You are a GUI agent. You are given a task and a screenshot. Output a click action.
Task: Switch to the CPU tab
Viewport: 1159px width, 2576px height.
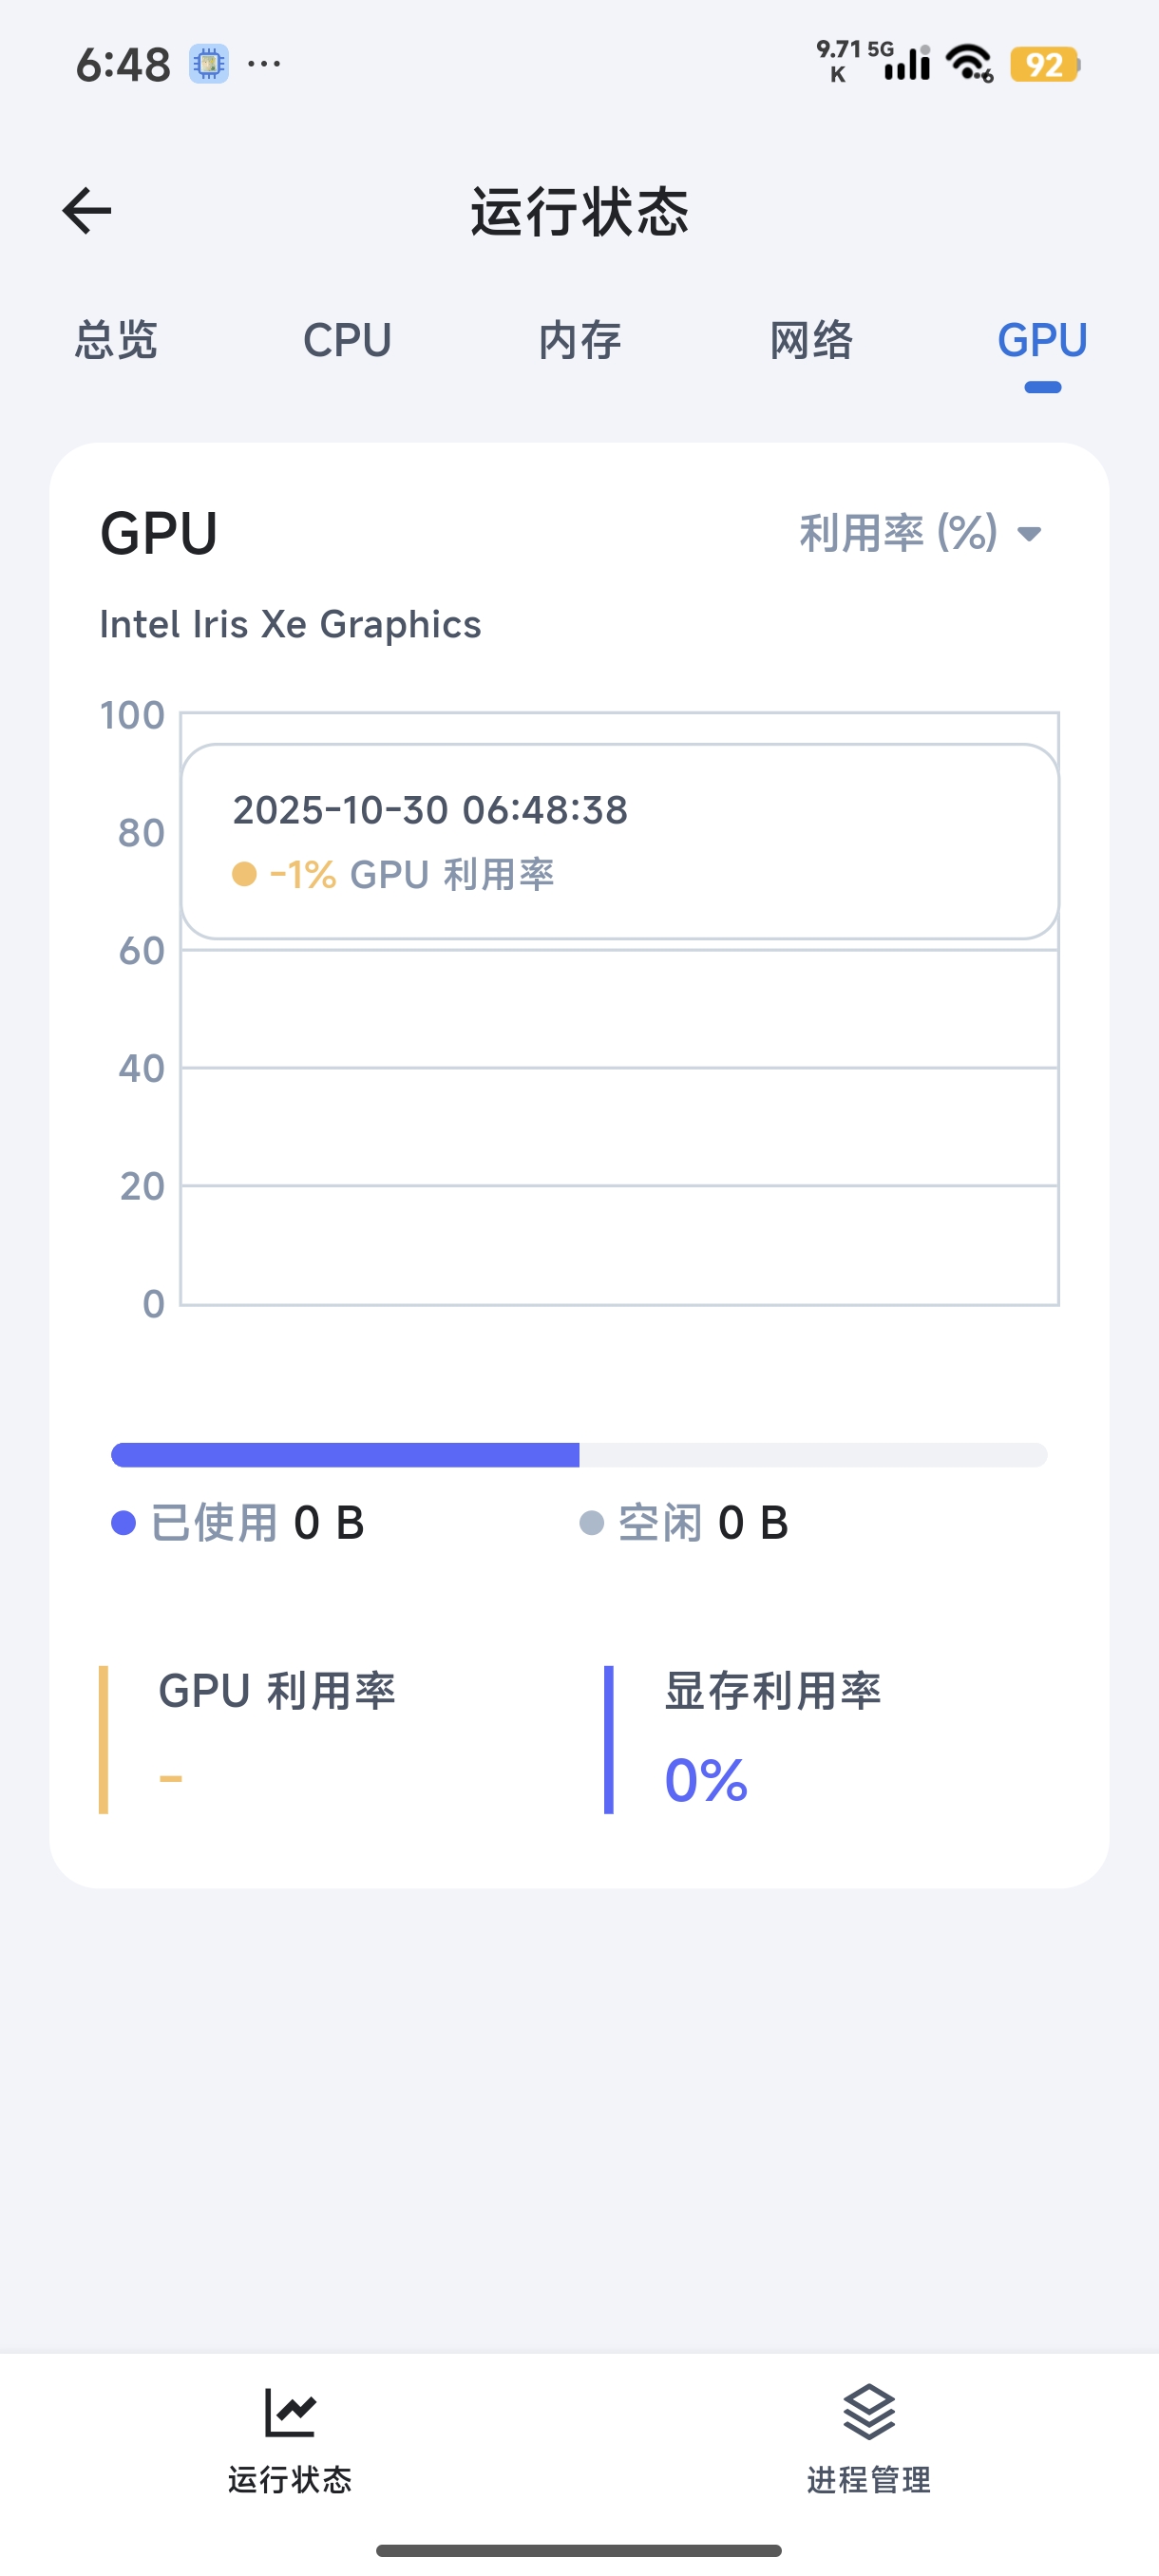click(347, 341)
